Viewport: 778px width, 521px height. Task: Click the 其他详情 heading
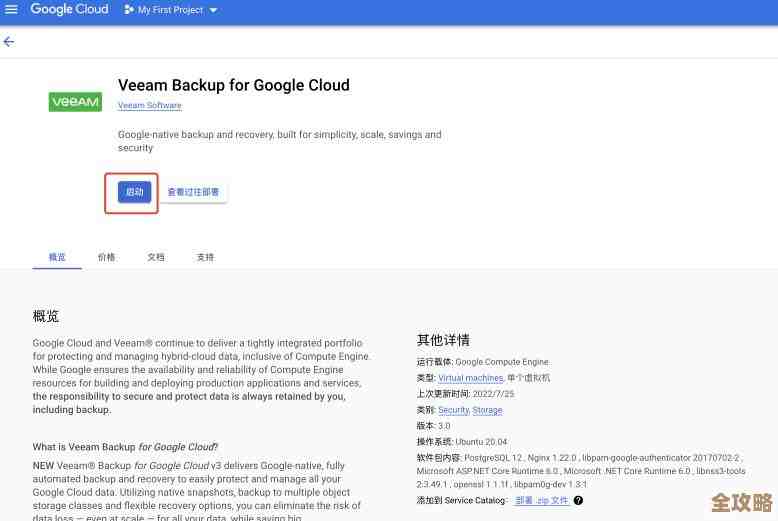443,340
